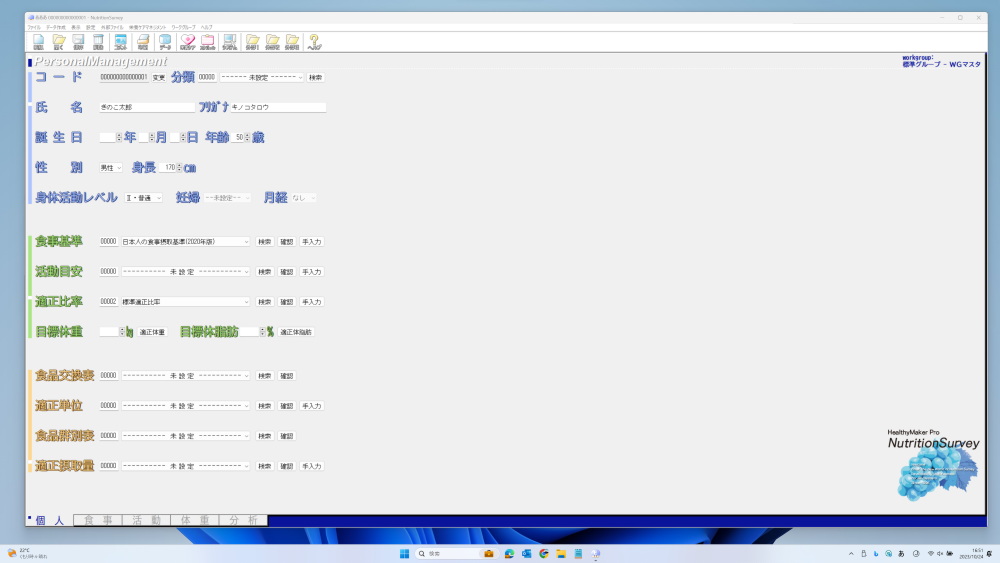
Task: Expand the 活動目安 dropdown
Action: pos(185,272)
